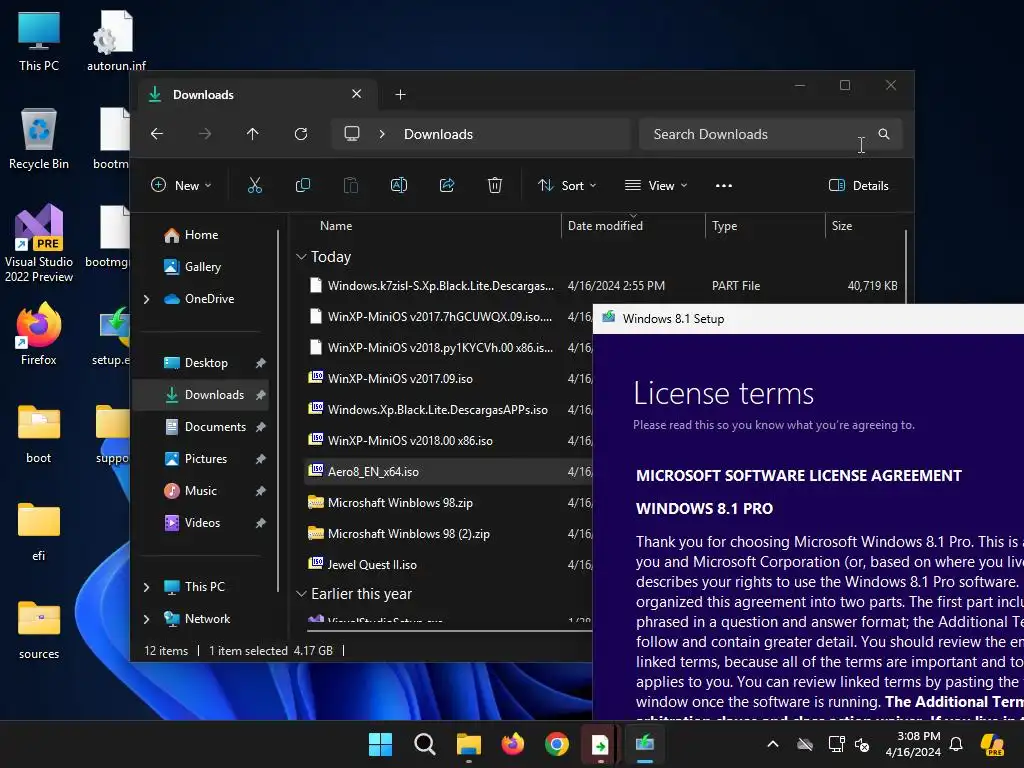Image resolution: width=1024 pixels, height=768 pixels.
Task: Open the Sort dropdown menu
Action: point(567,185)
